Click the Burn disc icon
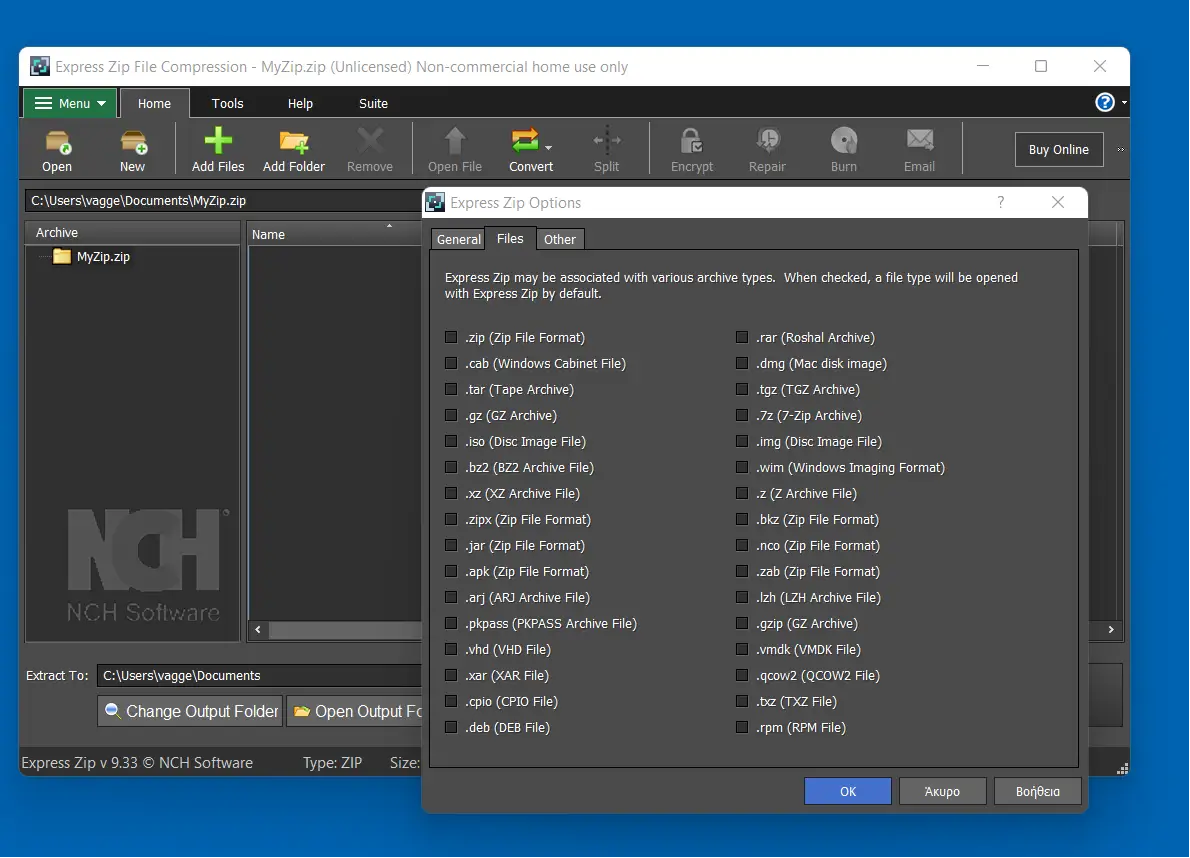 pyautogui.click(x=843, y=140)
